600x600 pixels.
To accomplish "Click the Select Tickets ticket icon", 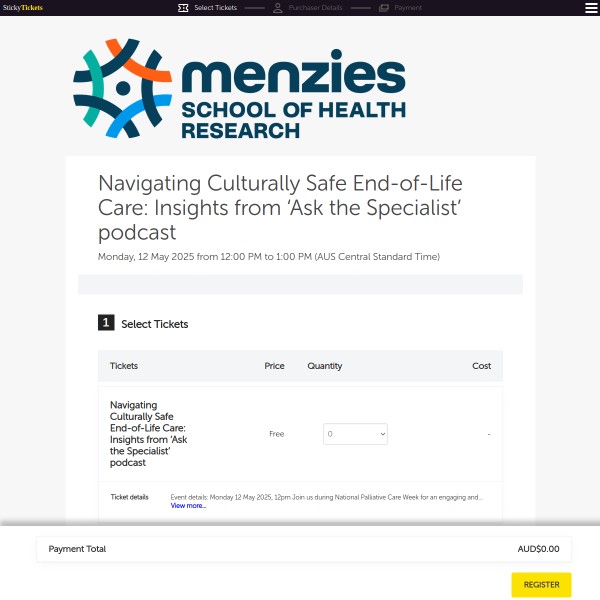I will [x=183, y=8].
